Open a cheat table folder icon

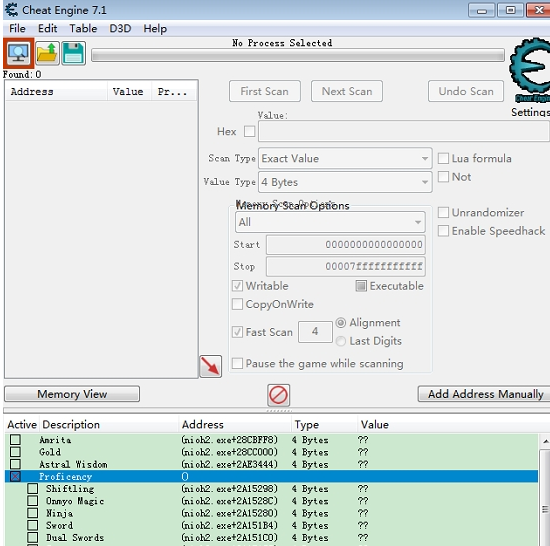[x=47, y=53]
